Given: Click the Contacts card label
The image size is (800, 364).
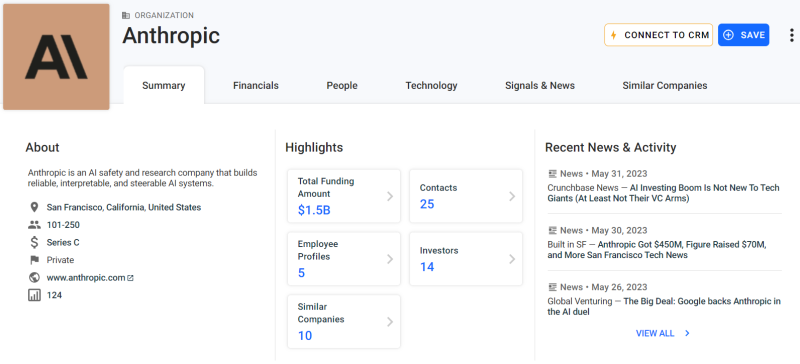Looking at the screenshot, I should (438, 188).
